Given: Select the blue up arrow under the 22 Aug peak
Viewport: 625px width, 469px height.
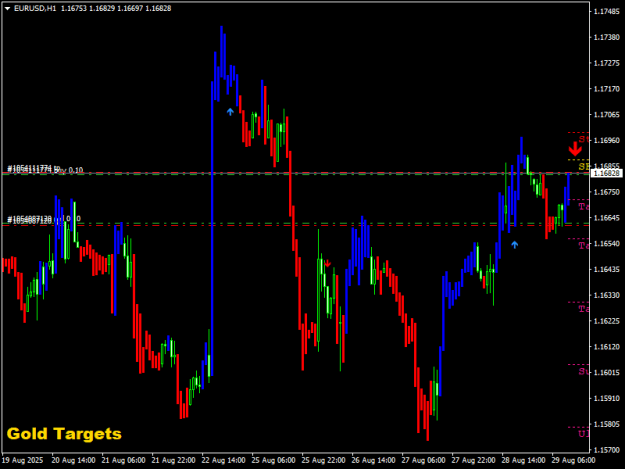Looking at the screenshot, I should (230, 112).
